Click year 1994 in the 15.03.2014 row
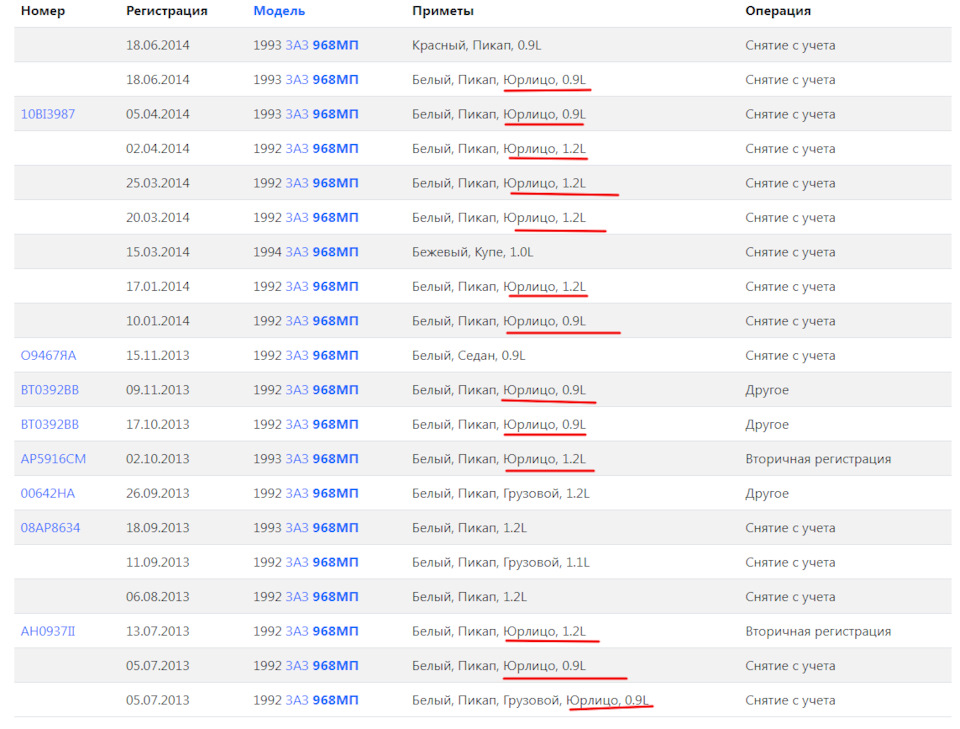 (x=268, y=252)
